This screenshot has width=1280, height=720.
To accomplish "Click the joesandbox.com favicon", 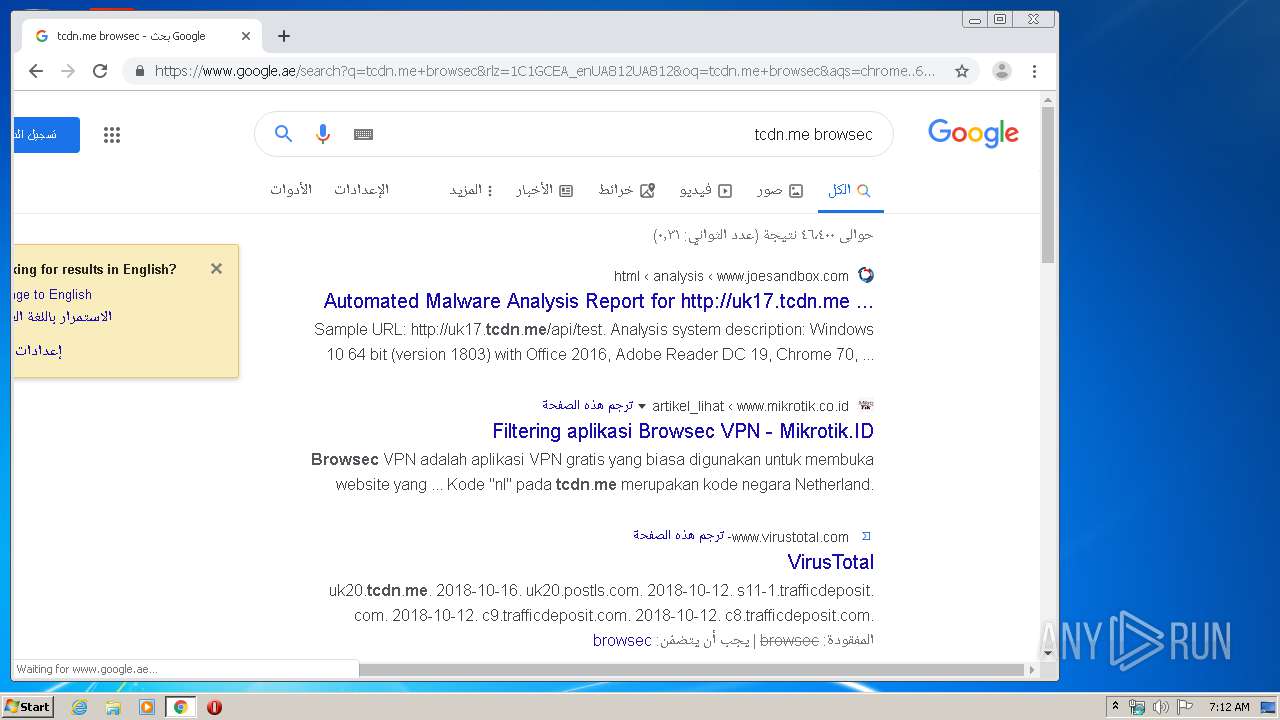I will click(x=866, y=275).
